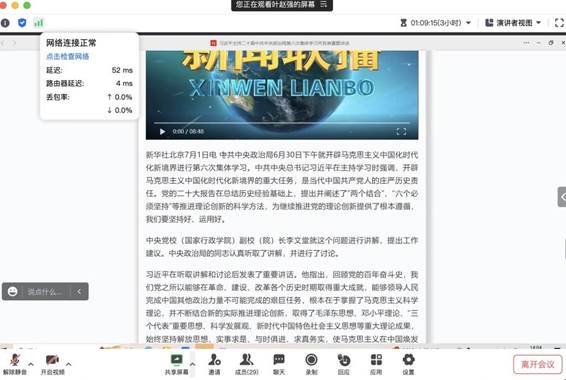
Task: Unmute microphone with 解除静音
Action: (14, 364)
